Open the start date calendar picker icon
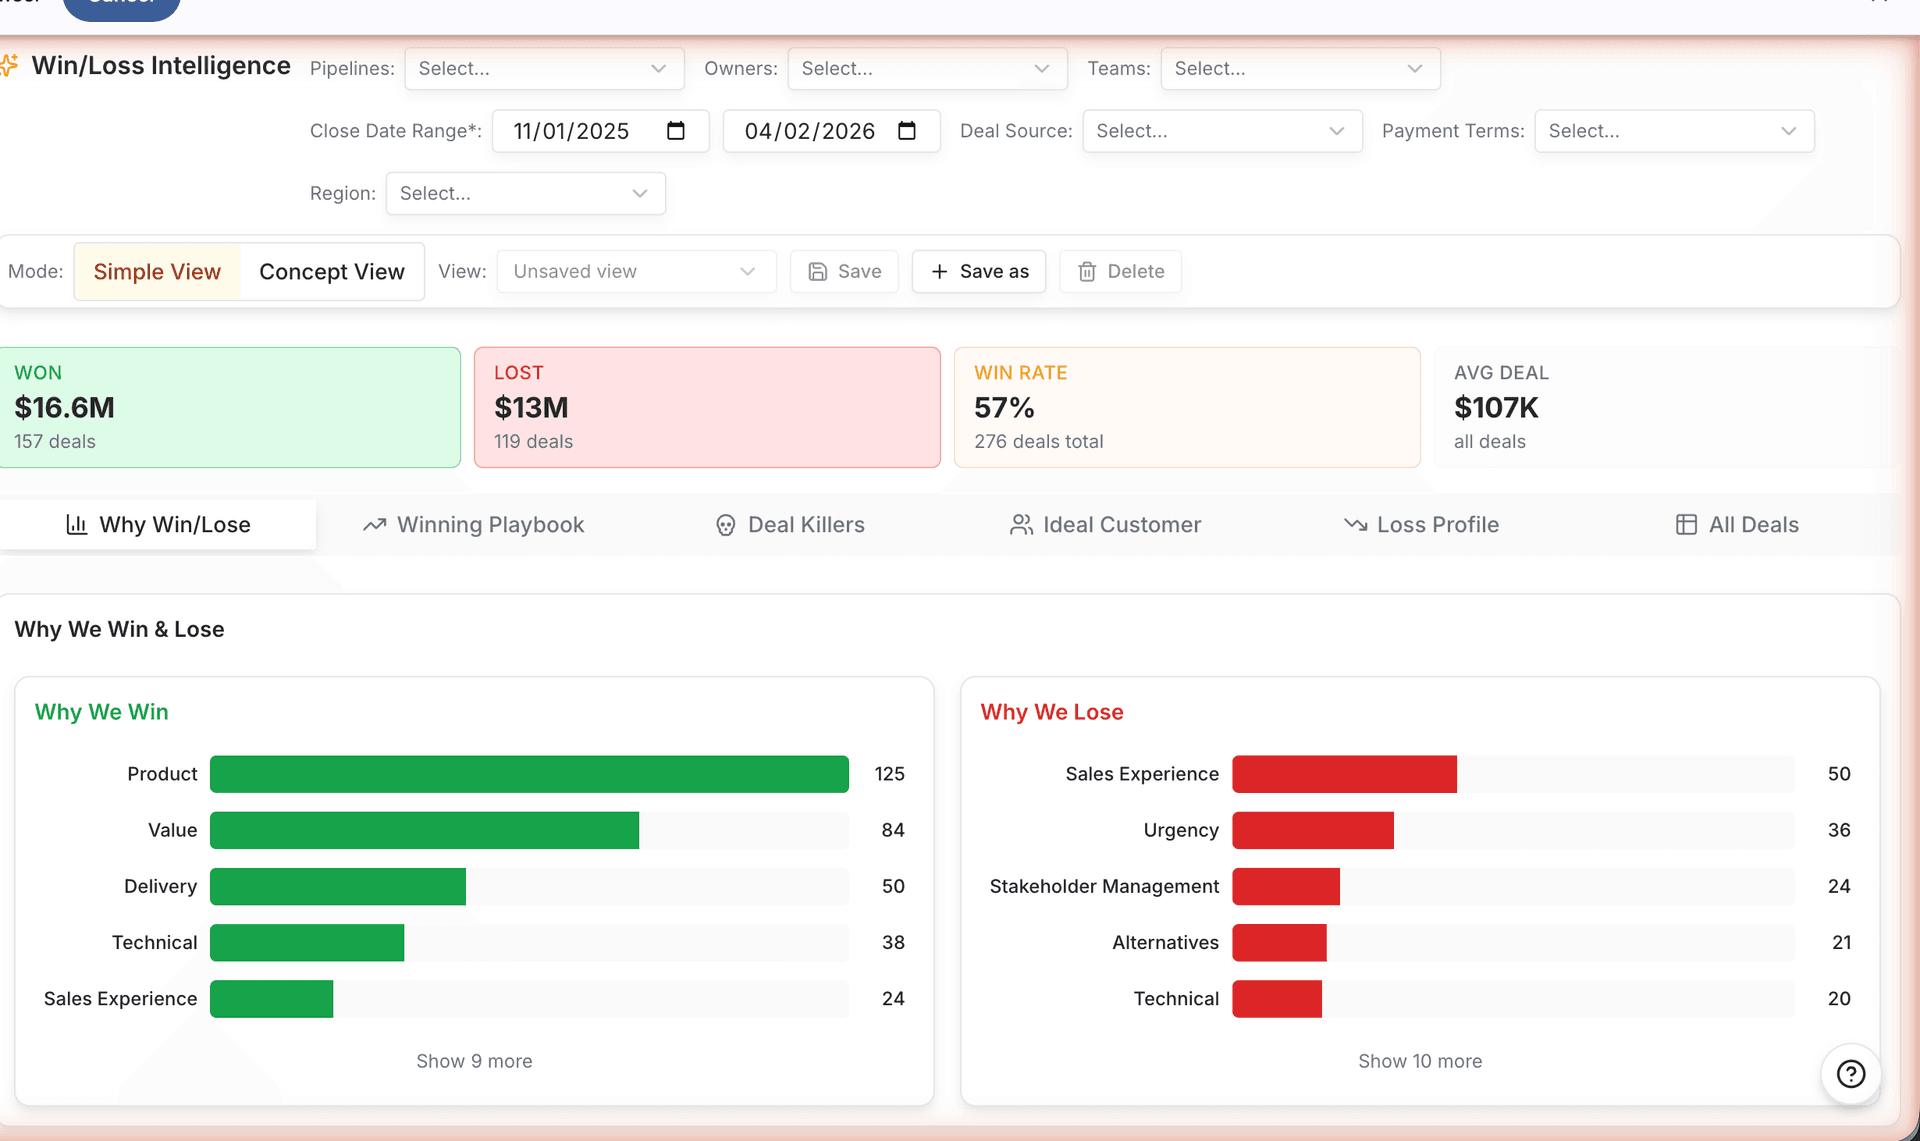This screenshot has height=1141, width=1920. 676,131
